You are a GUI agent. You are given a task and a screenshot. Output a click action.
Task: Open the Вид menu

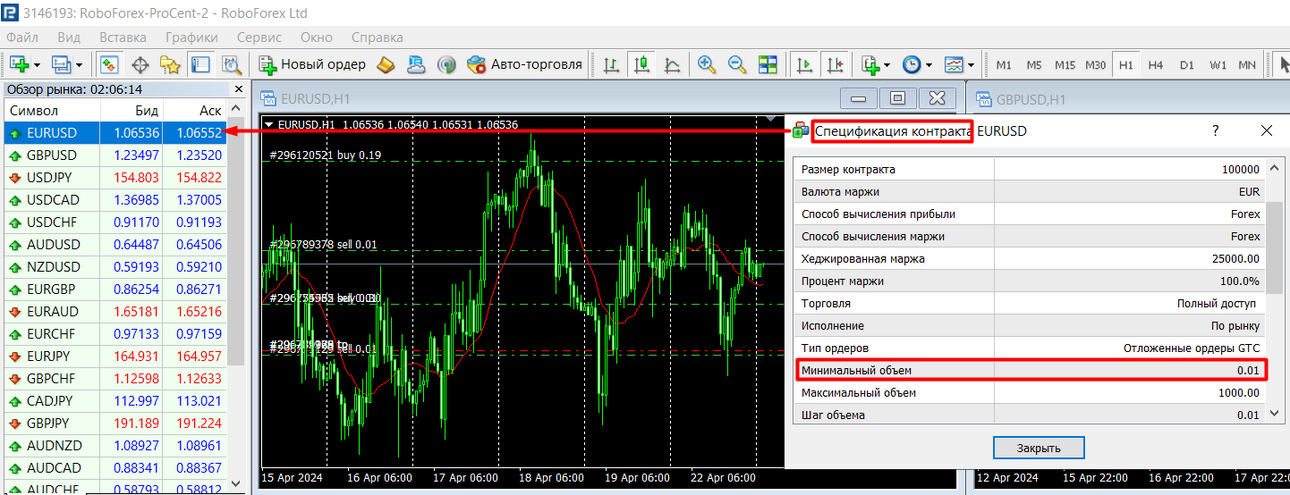69,37
